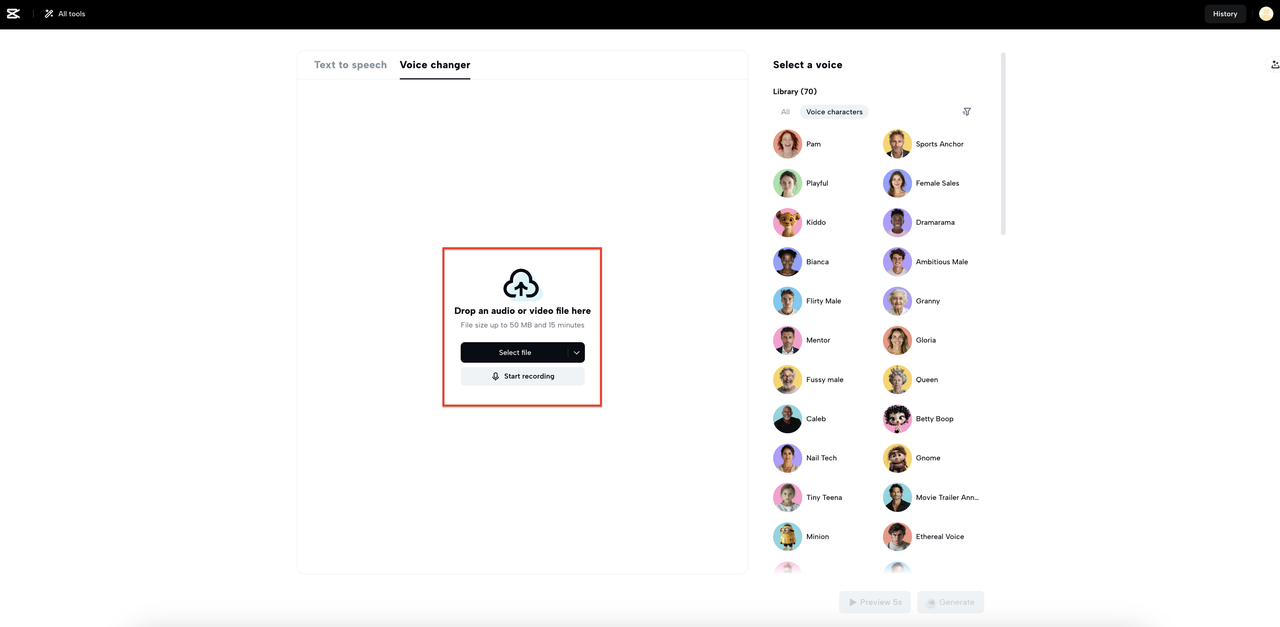Select the Voice characters filter chip
This screenshot has width=1280, height=627.
pos(834,112)
